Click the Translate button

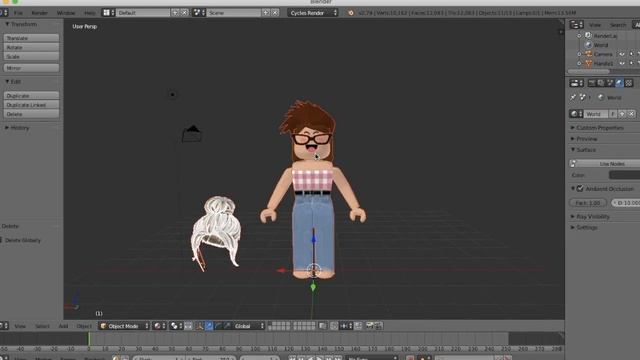31,38
